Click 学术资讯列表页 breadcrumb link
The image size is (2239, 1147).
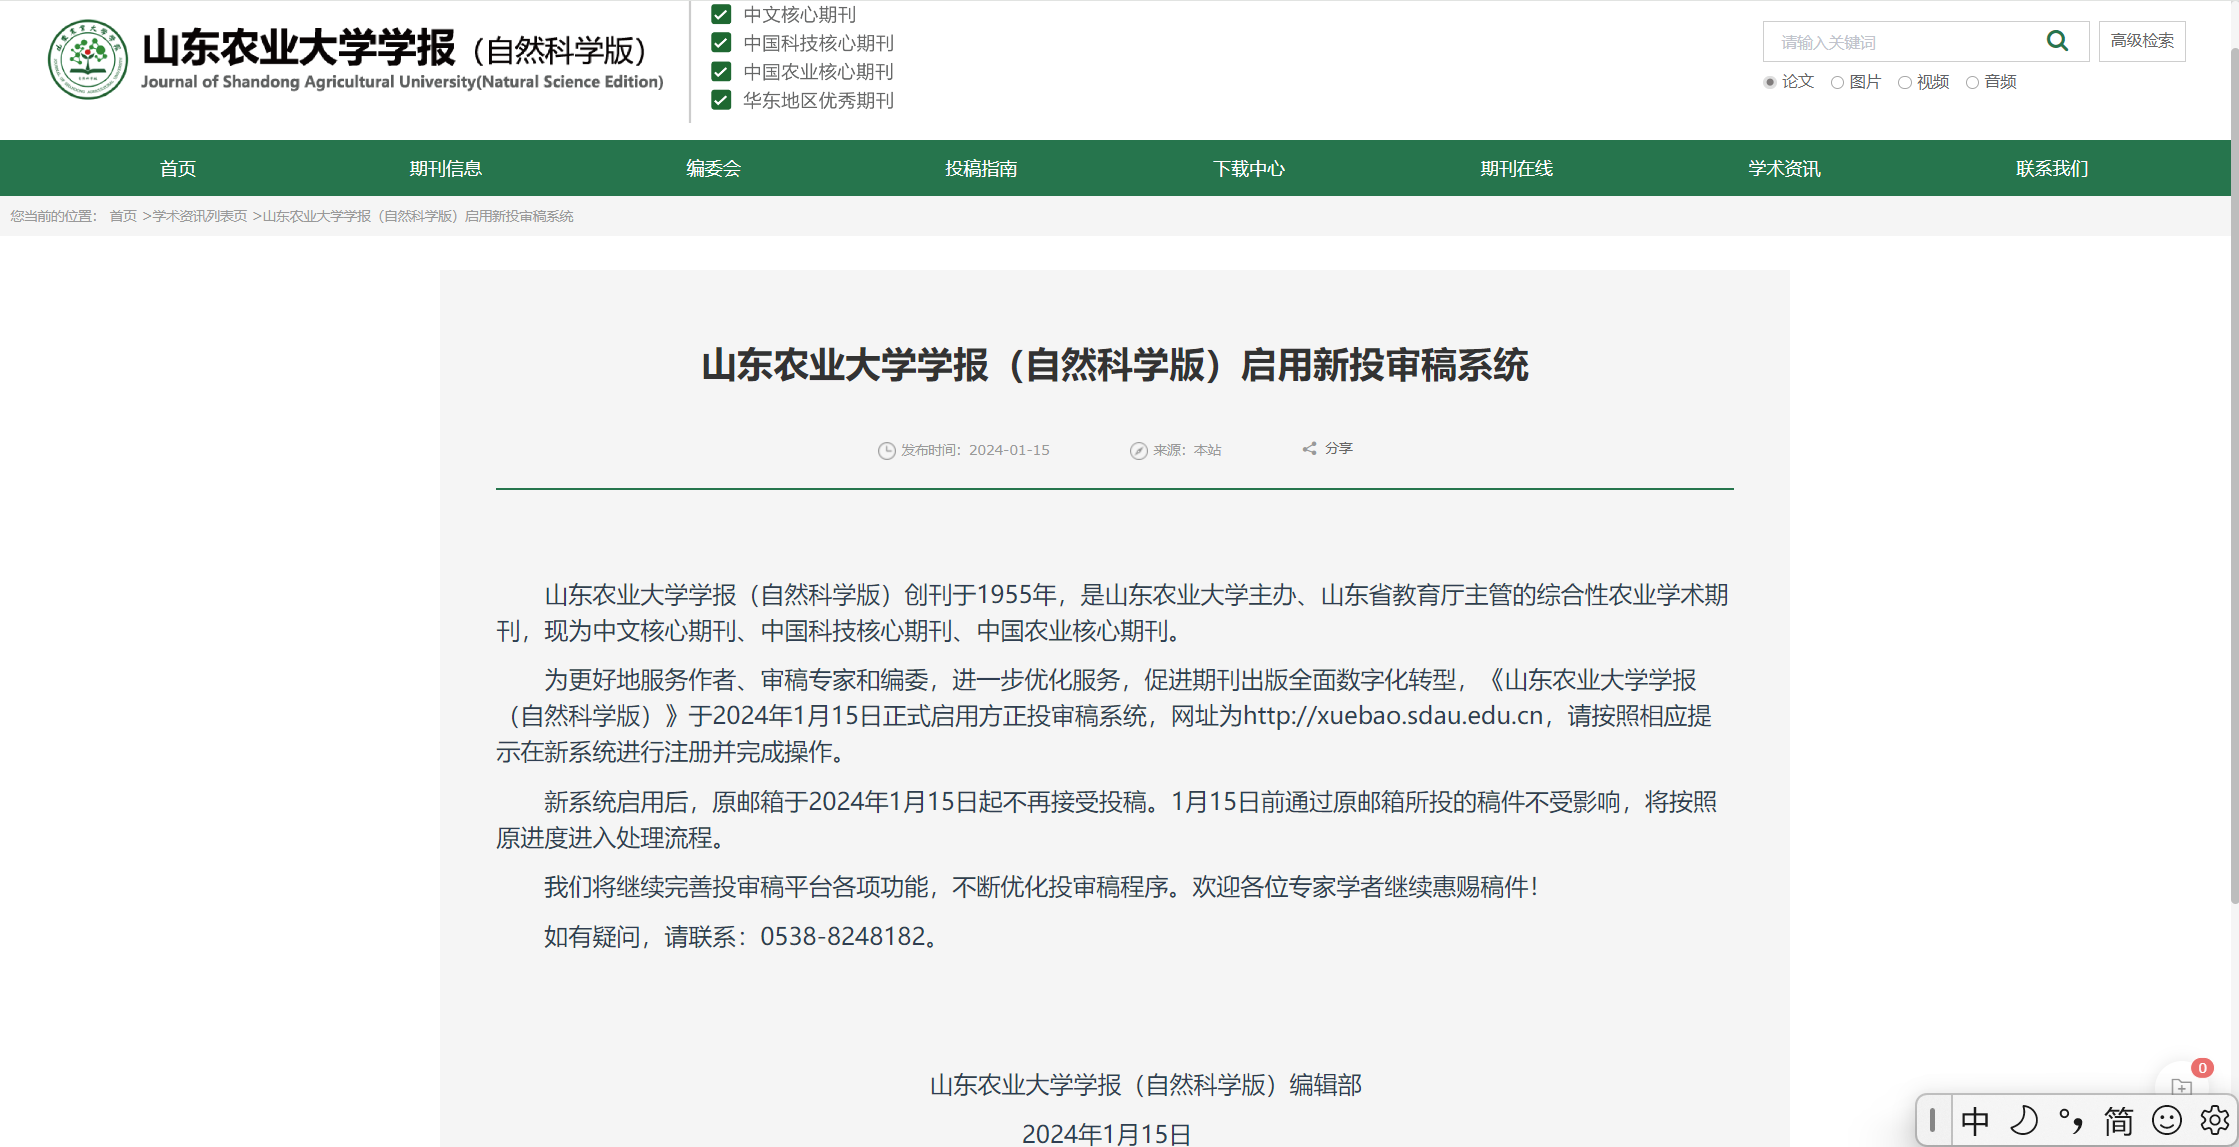coord(200,216)
